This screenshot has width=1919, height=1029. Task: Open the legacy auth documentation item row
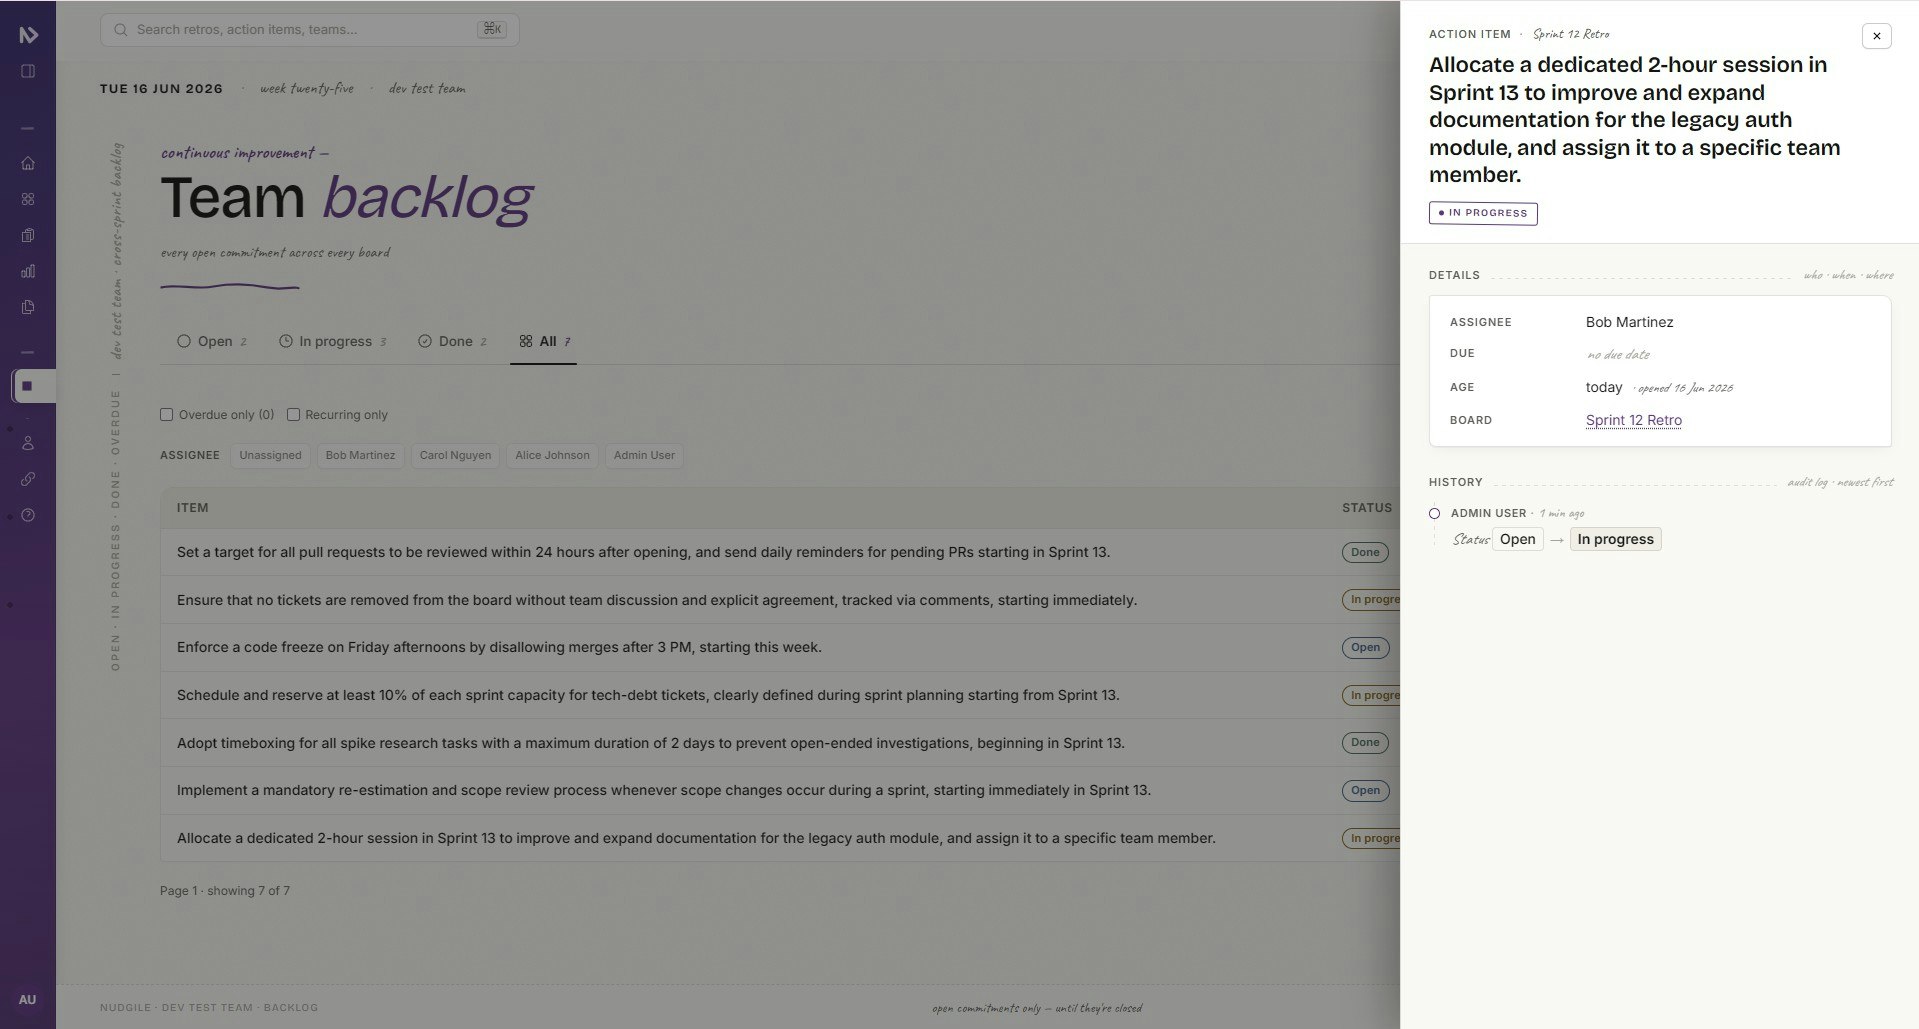pos(696,838)
